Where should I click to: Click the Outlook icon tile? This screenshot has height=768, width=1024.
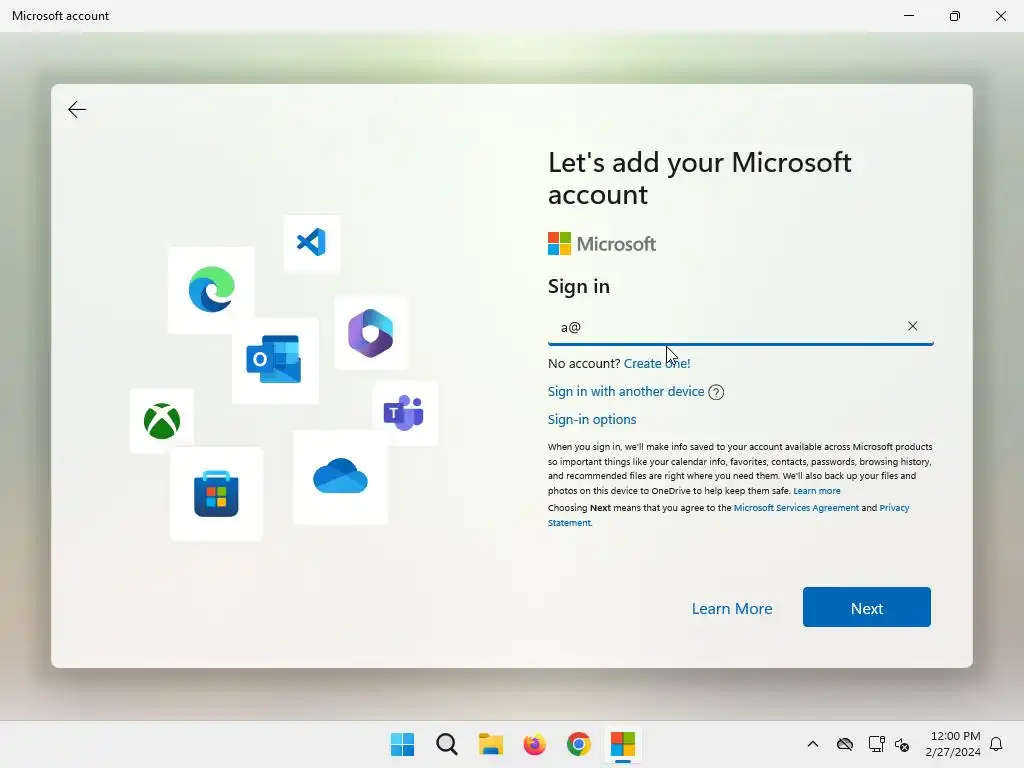(x=275, y=360)
